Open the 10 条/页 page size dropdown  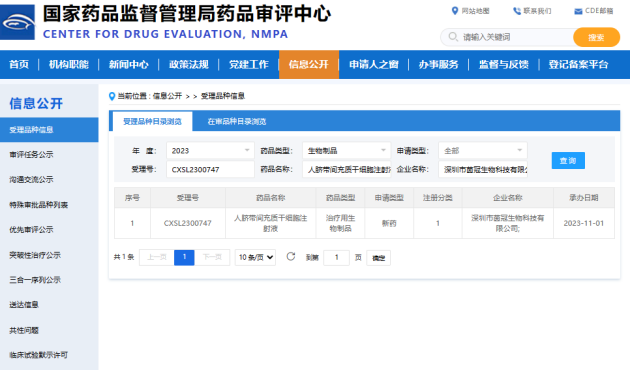[256, 257]
